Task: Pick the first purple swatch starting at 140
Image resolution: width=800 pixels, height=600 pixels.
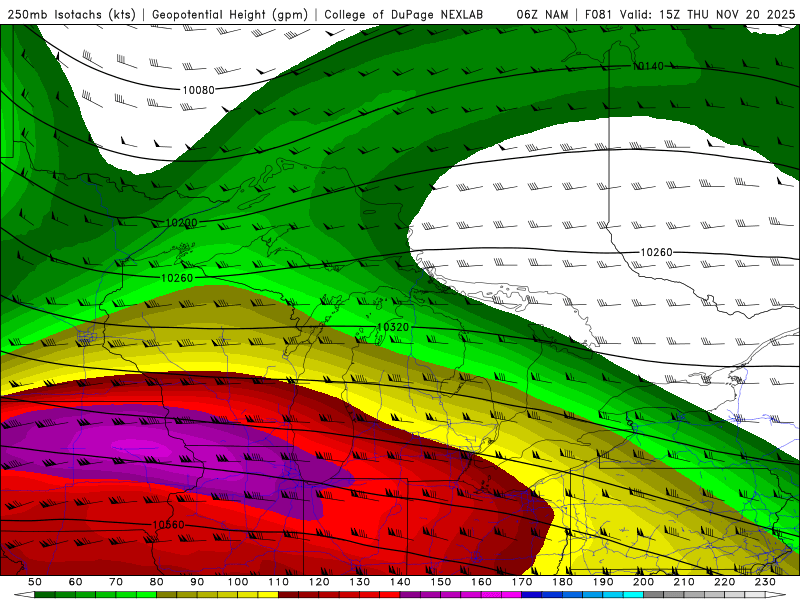Action: point(410,595)
